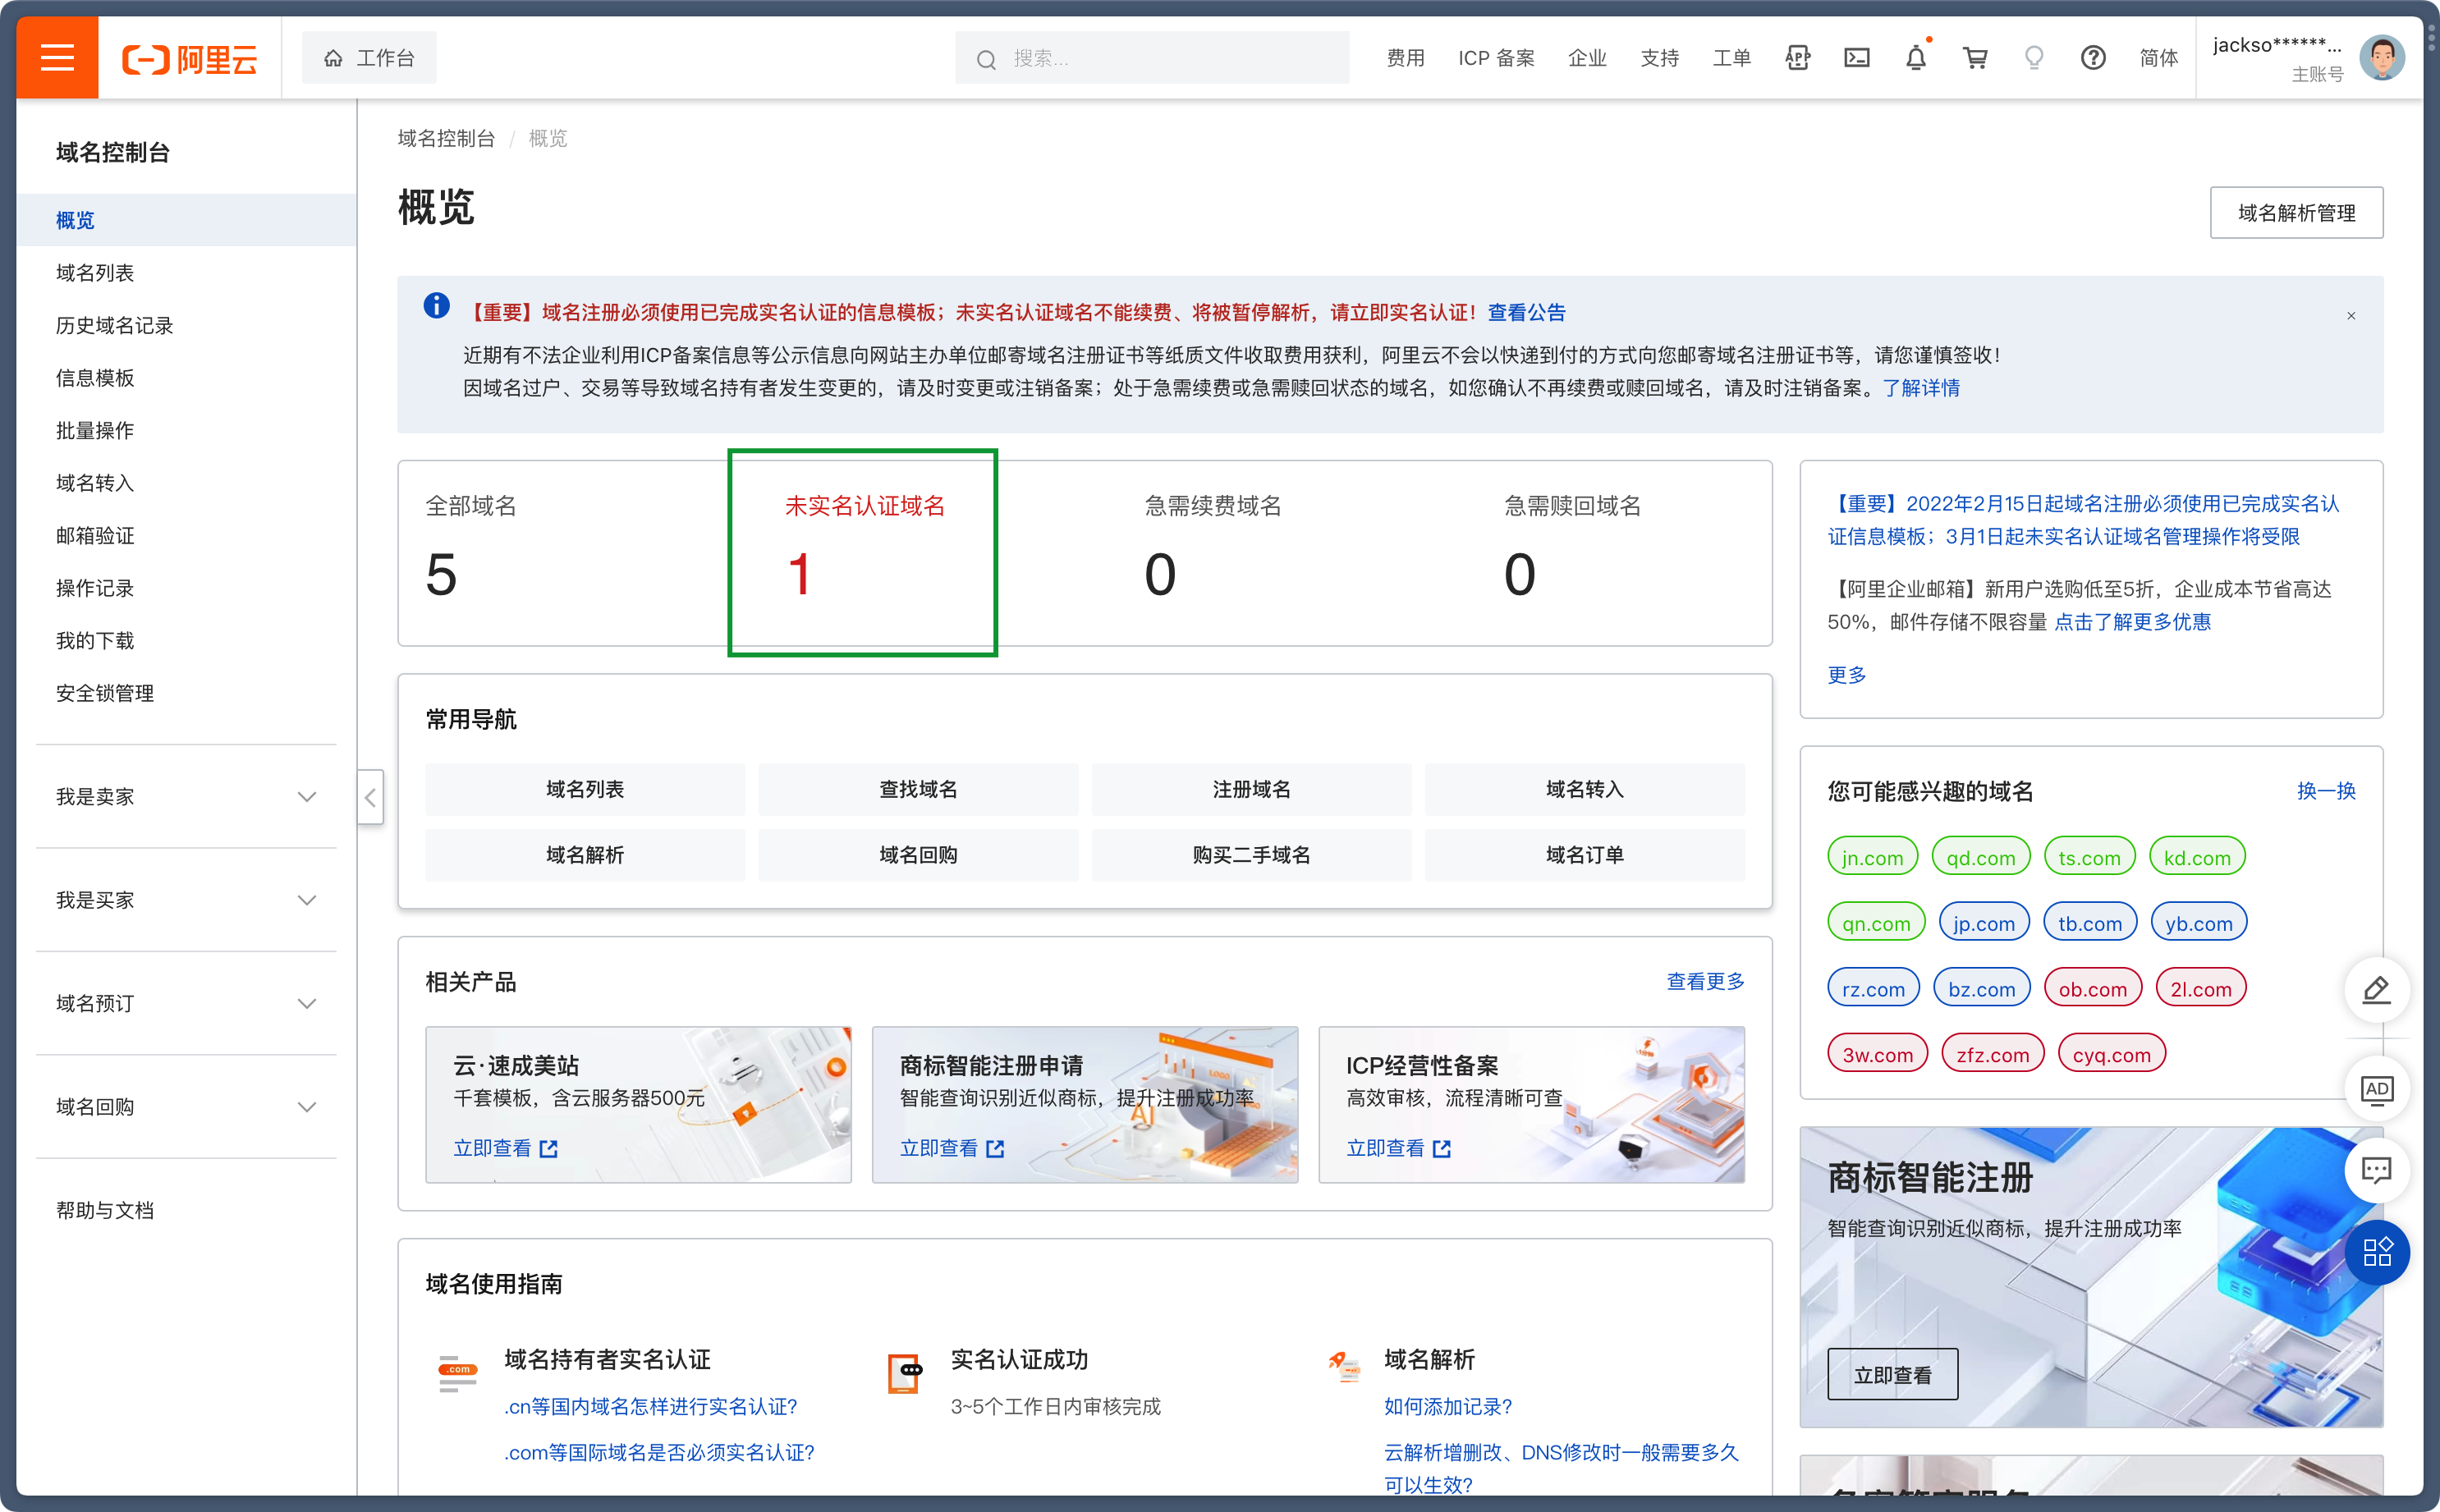The width and height of the screenshot is (2440, 1512).
Task: Click the blue floating grid apps button
Action: pos(2376,1252)
